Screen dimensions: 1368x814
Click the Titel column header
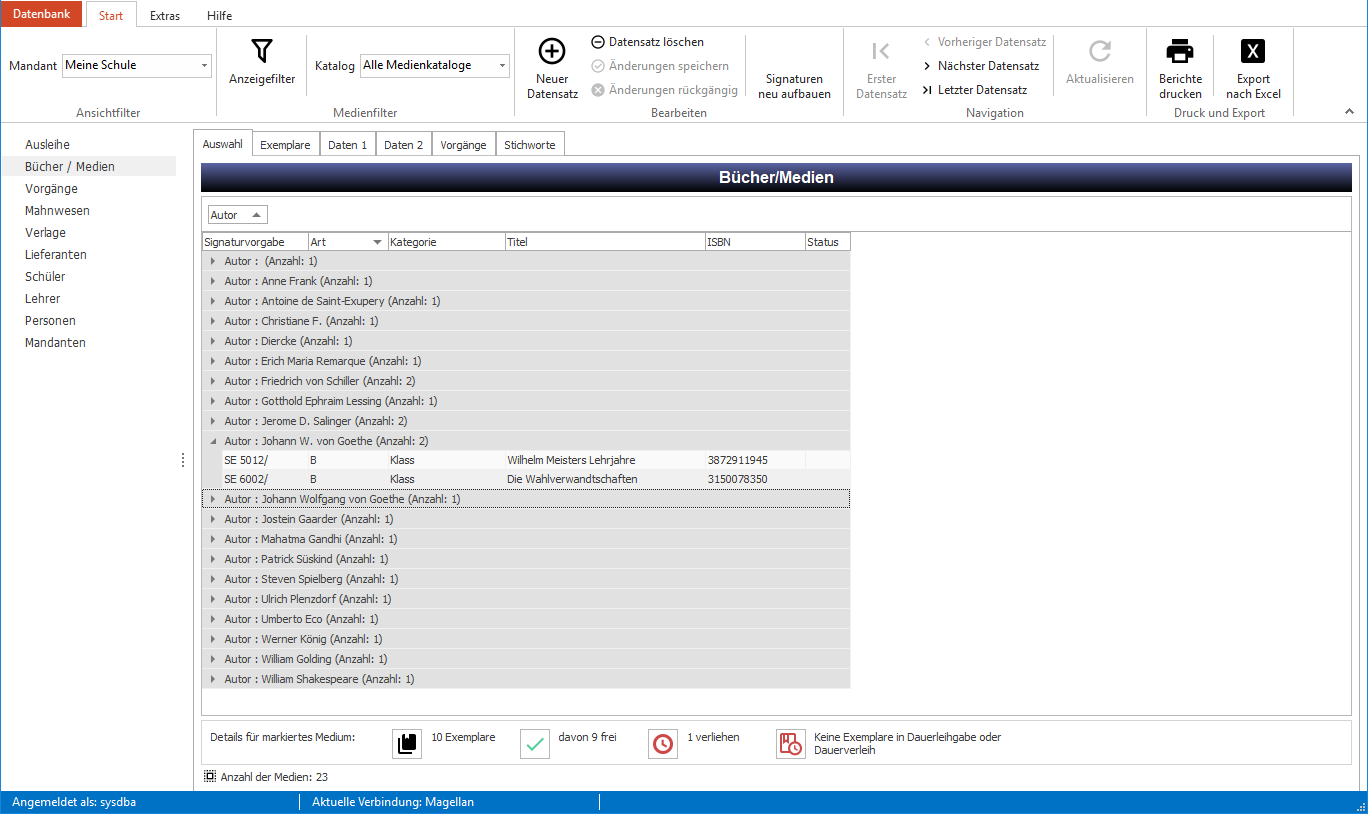[605, 242]
